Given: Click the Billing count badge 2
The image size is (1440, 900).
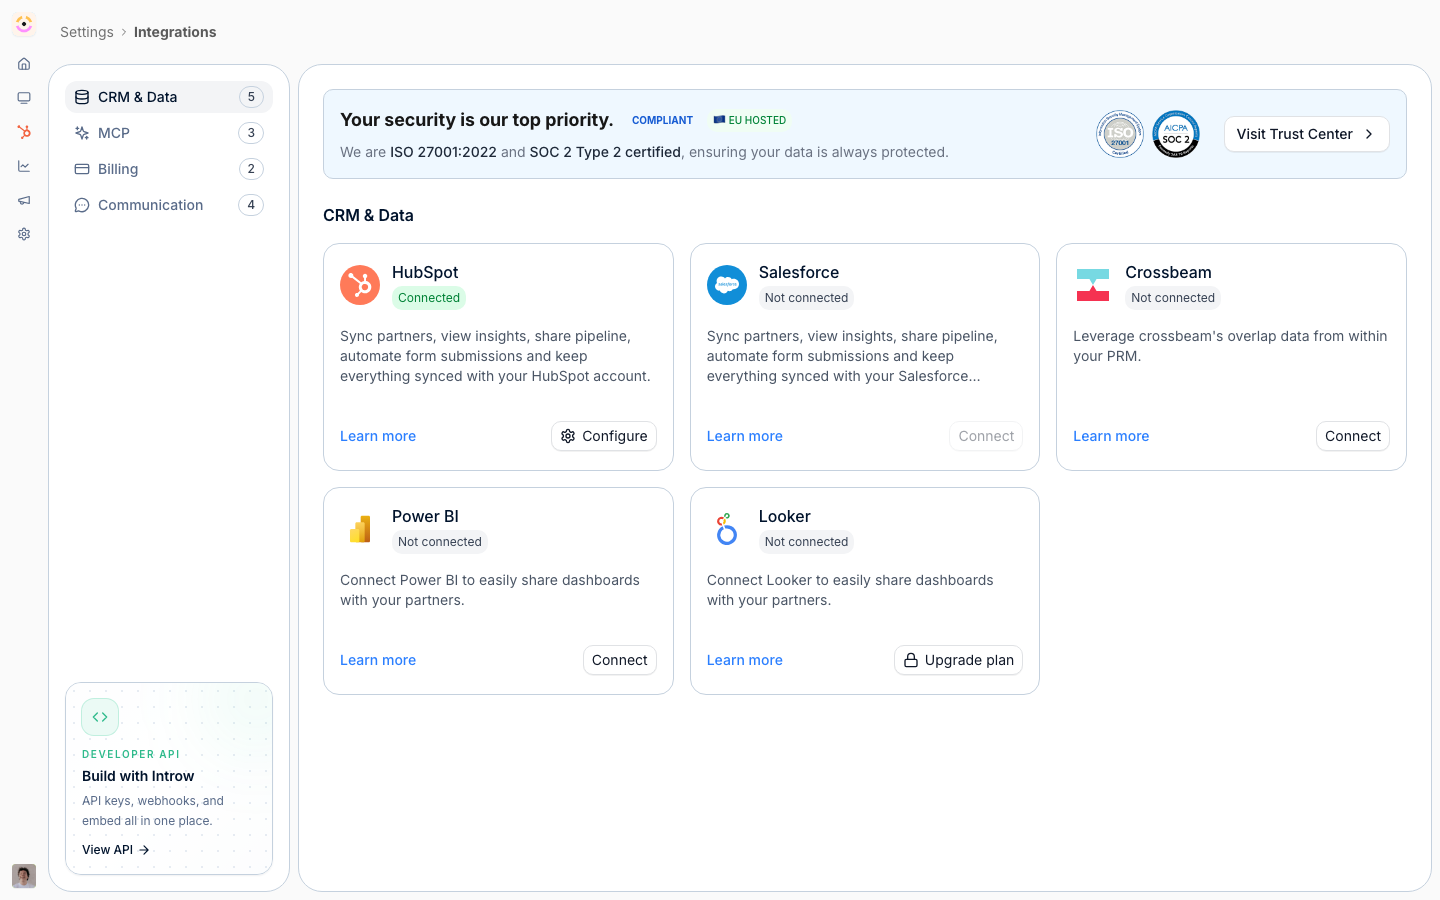Looking at the screenshot, I should tap(251, 169).
